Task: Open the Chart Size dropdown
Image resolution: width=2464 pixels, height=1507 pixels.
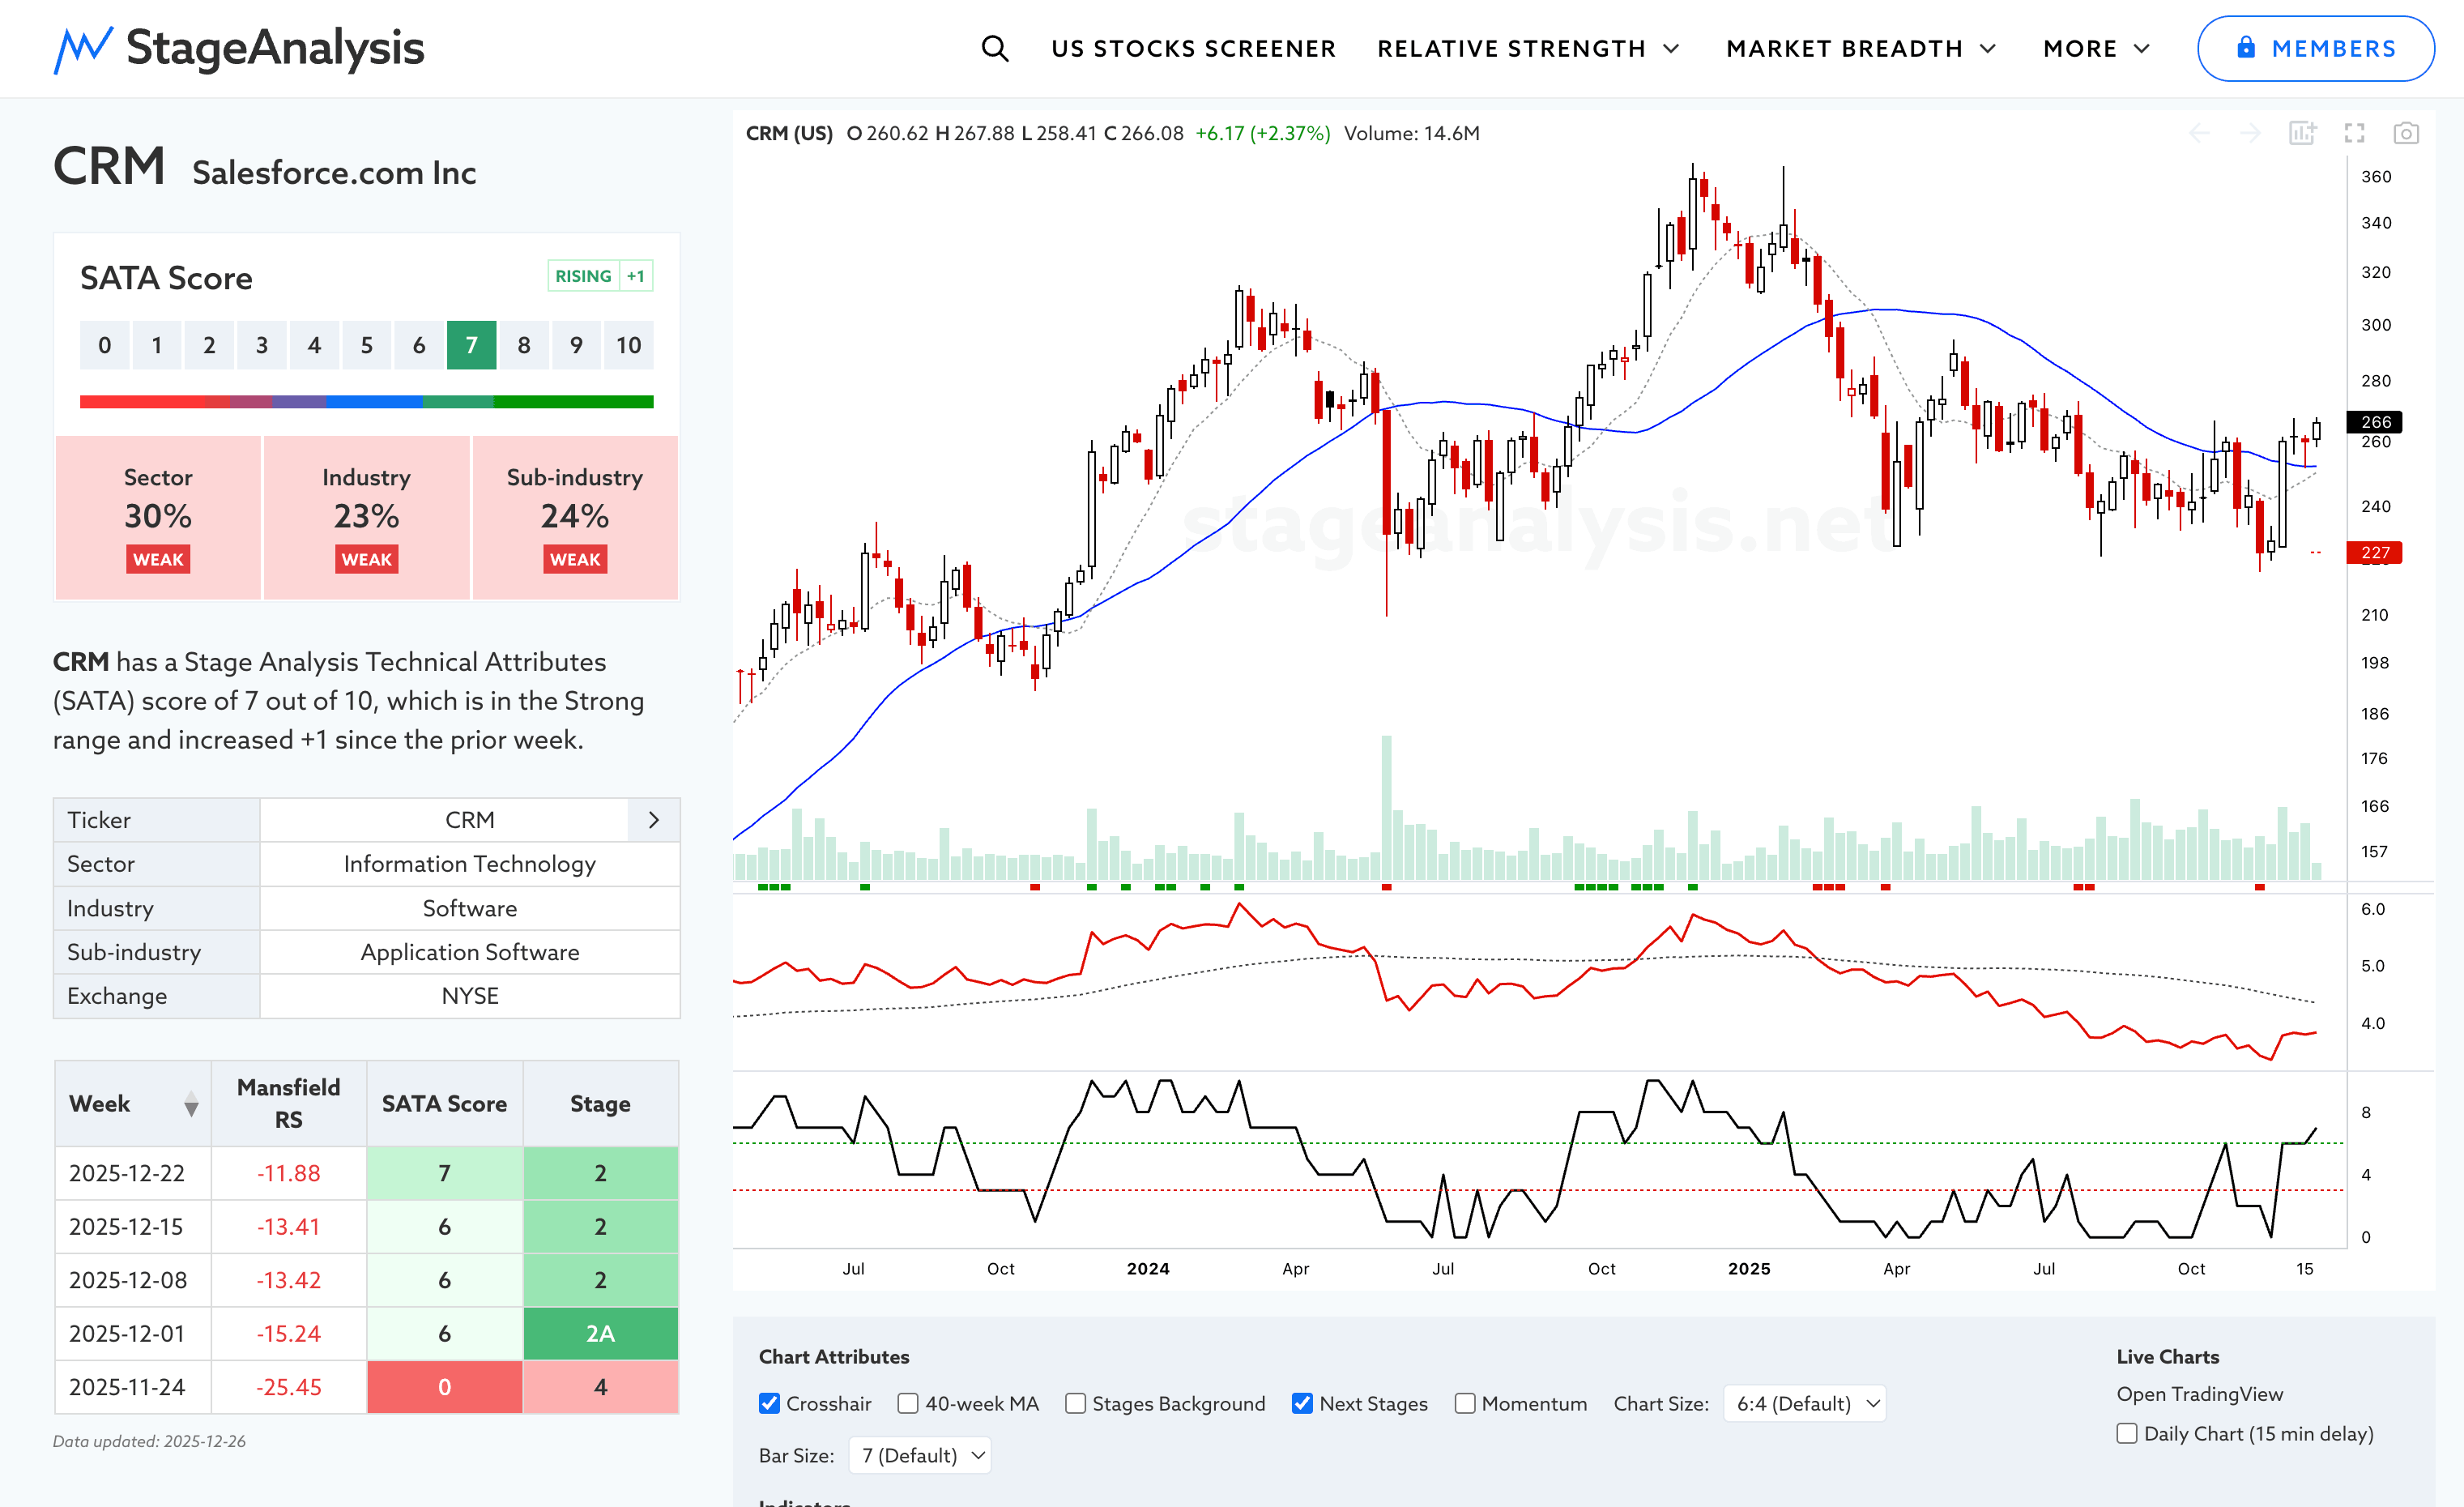Action: [x=1805, y=1403]
